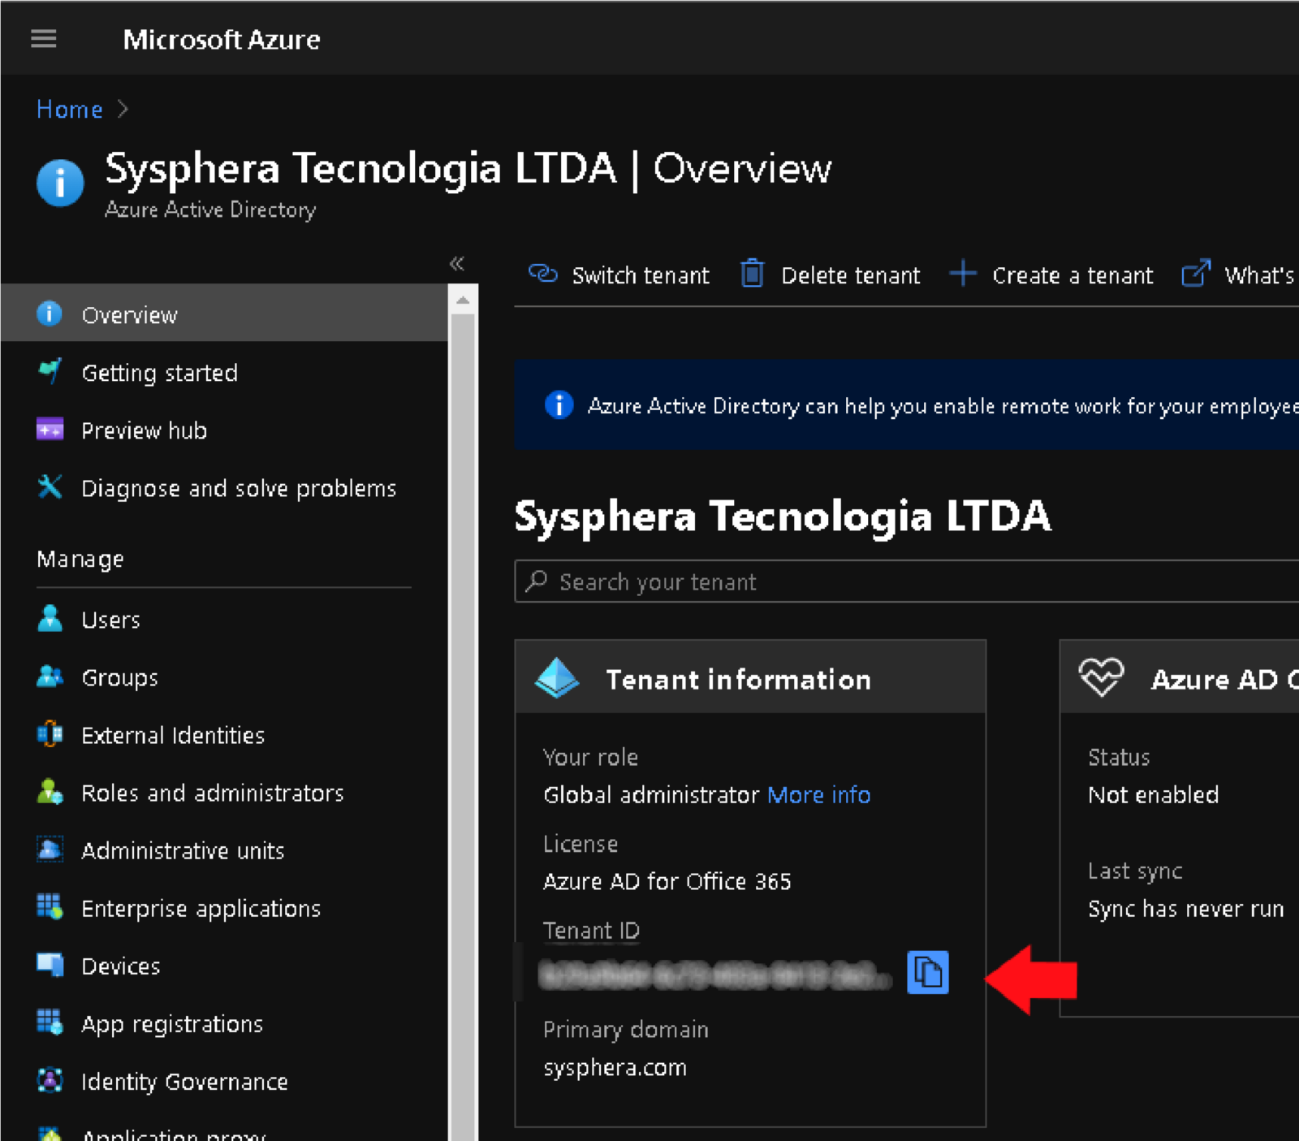
Task: Click the External Identities icon
Action: [x=49, y=735]
